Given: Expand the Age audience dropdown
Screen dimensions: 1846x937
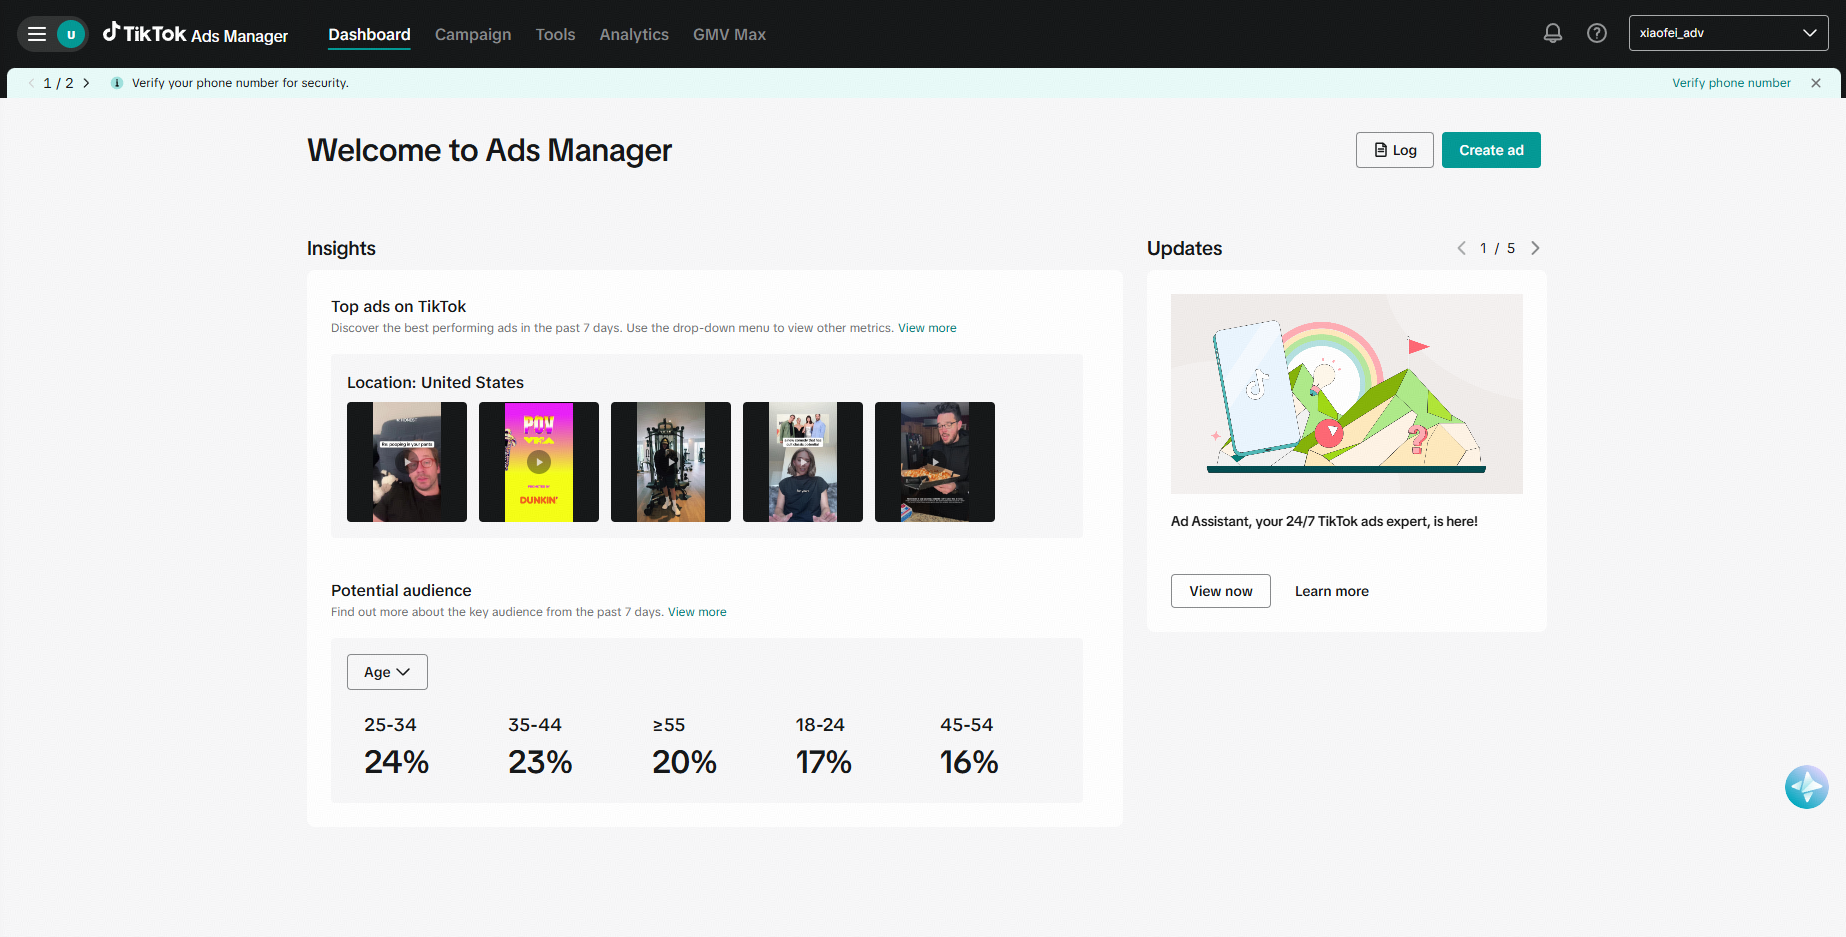Looking at the screenshot, I should coord(387,672).
